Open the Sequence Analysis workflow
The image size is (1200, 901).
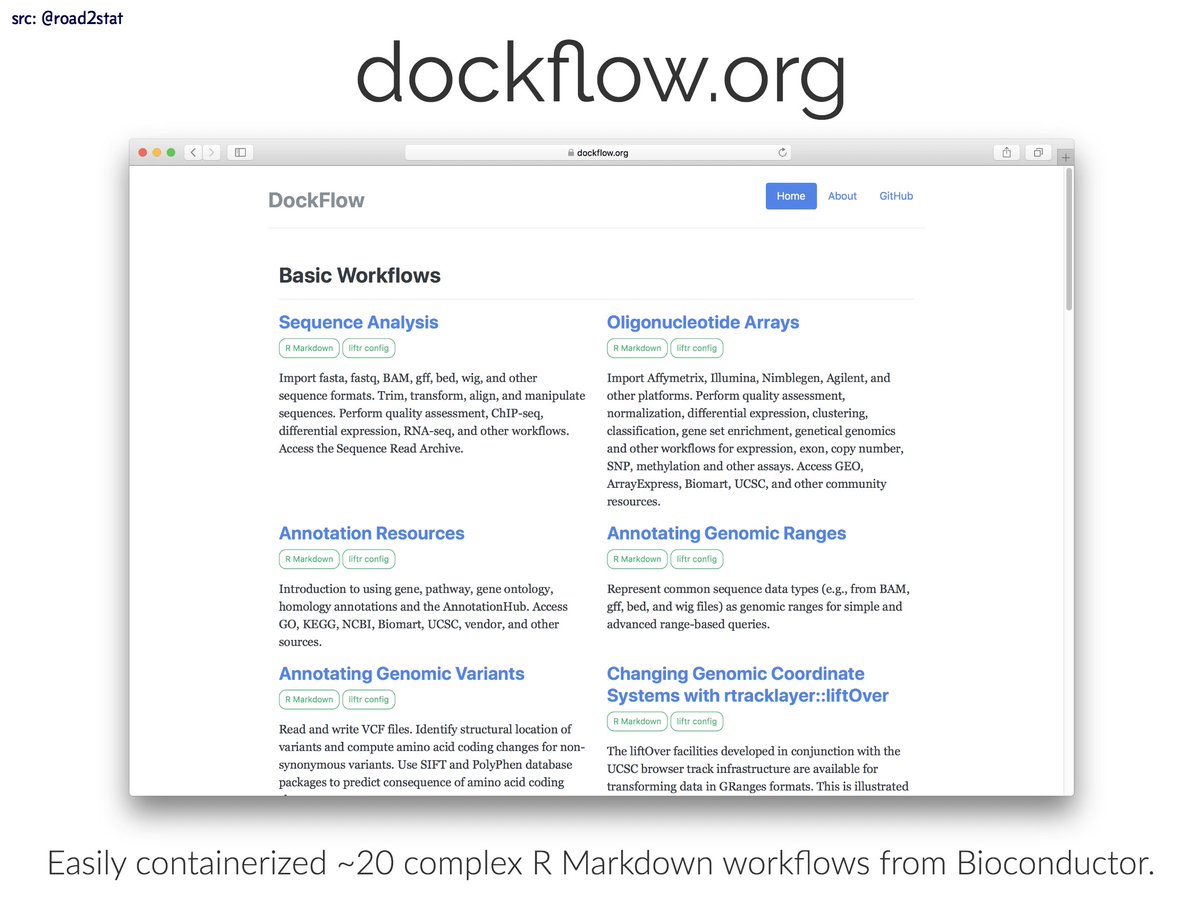tap(358, 322)
